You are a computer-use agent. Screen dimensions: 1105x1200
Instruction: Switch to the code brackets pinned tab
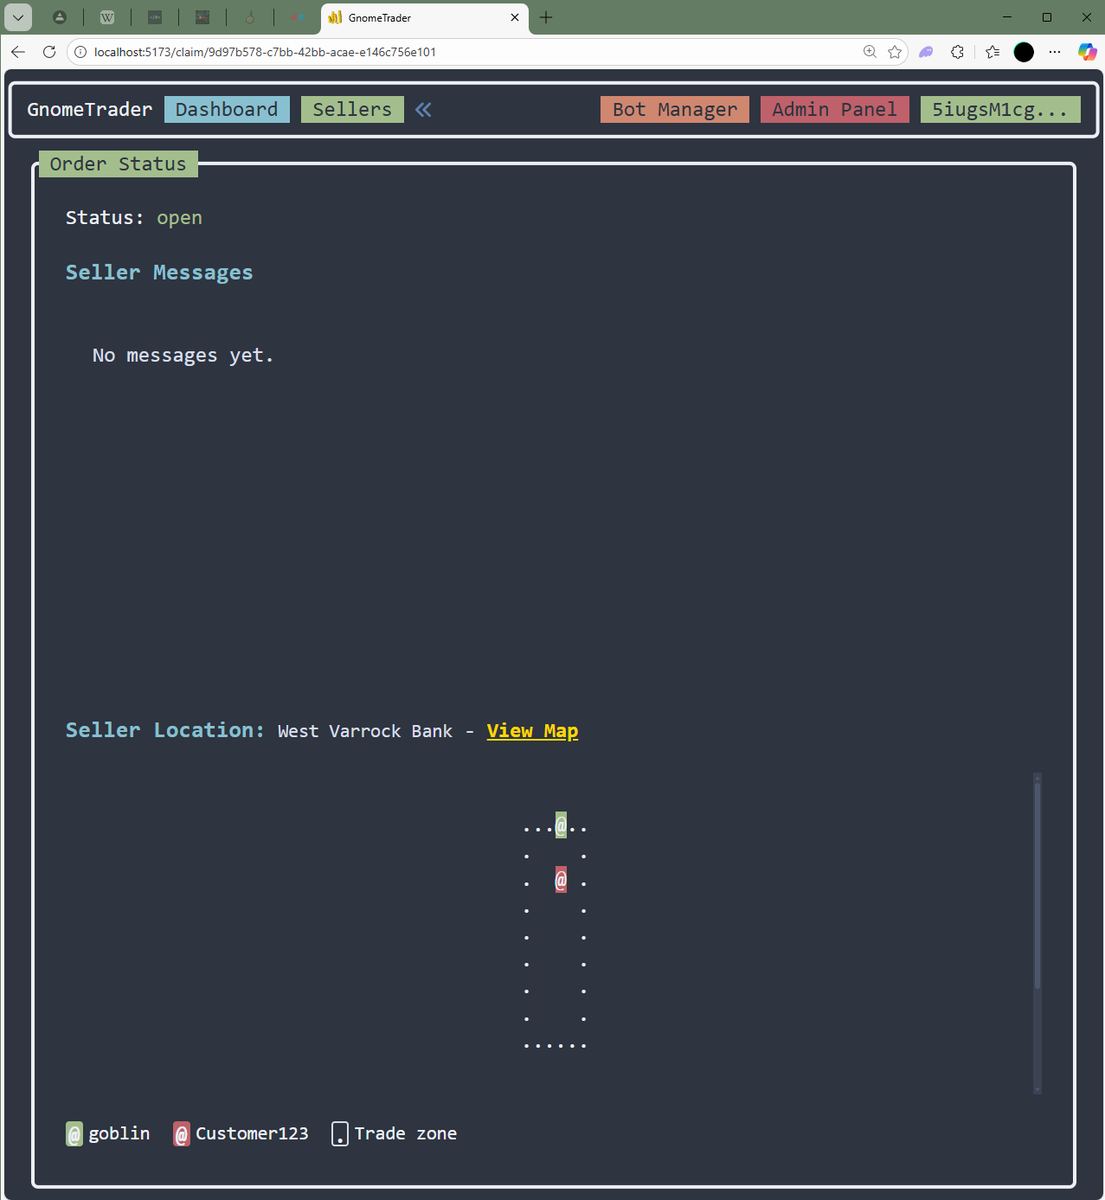coord(155,17)
